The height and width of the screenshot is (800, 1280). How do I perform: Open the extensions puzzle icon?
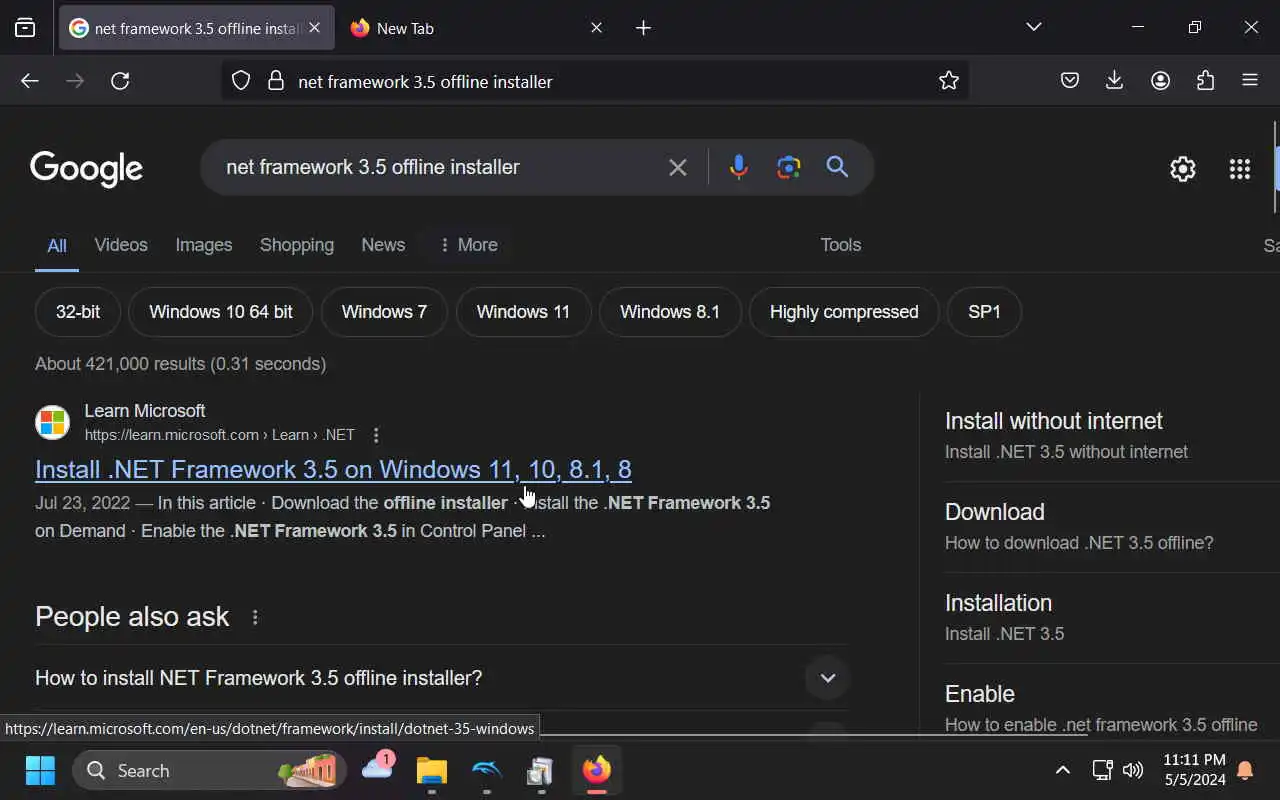(1205, 81)
